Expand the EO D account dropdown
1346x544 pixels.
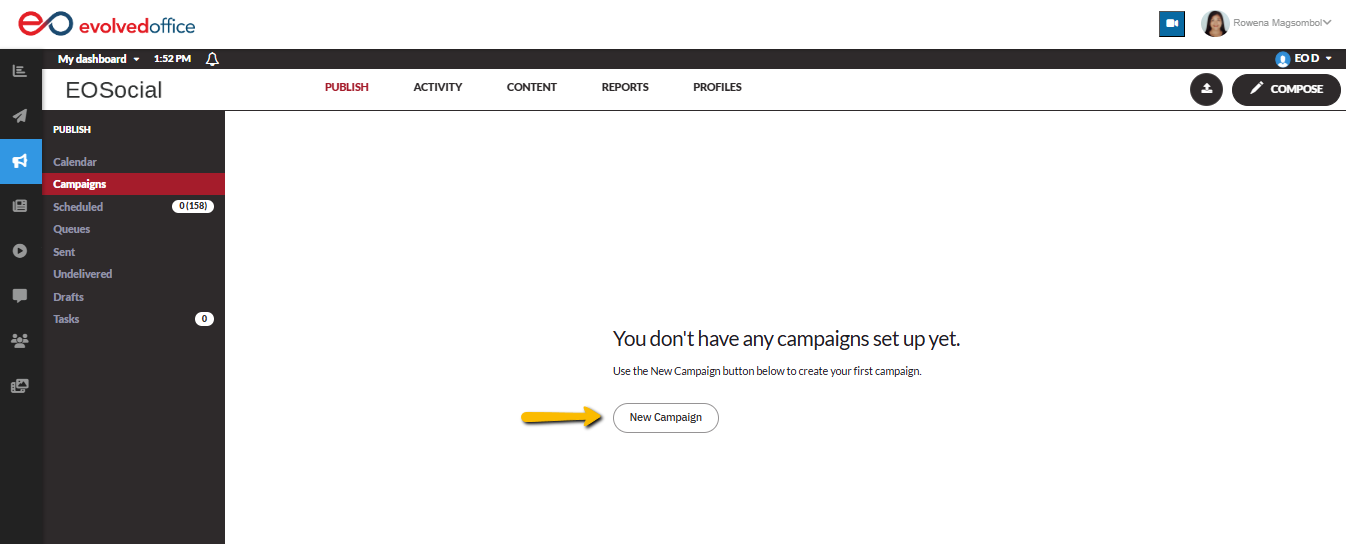[1304, 59]
